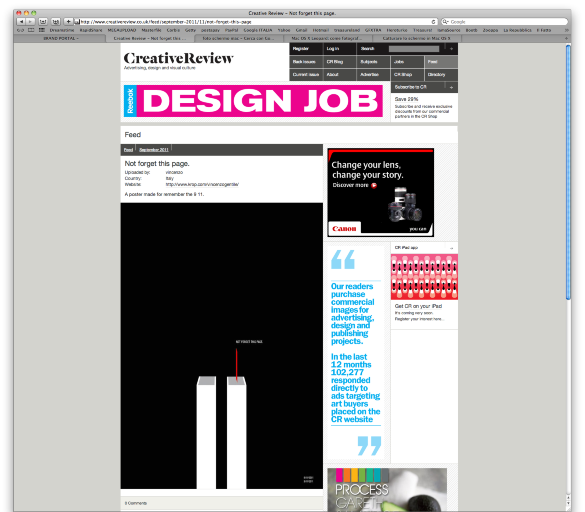
Task: Click the Canon 'Change your lens' ad
Action: point(381,193)
